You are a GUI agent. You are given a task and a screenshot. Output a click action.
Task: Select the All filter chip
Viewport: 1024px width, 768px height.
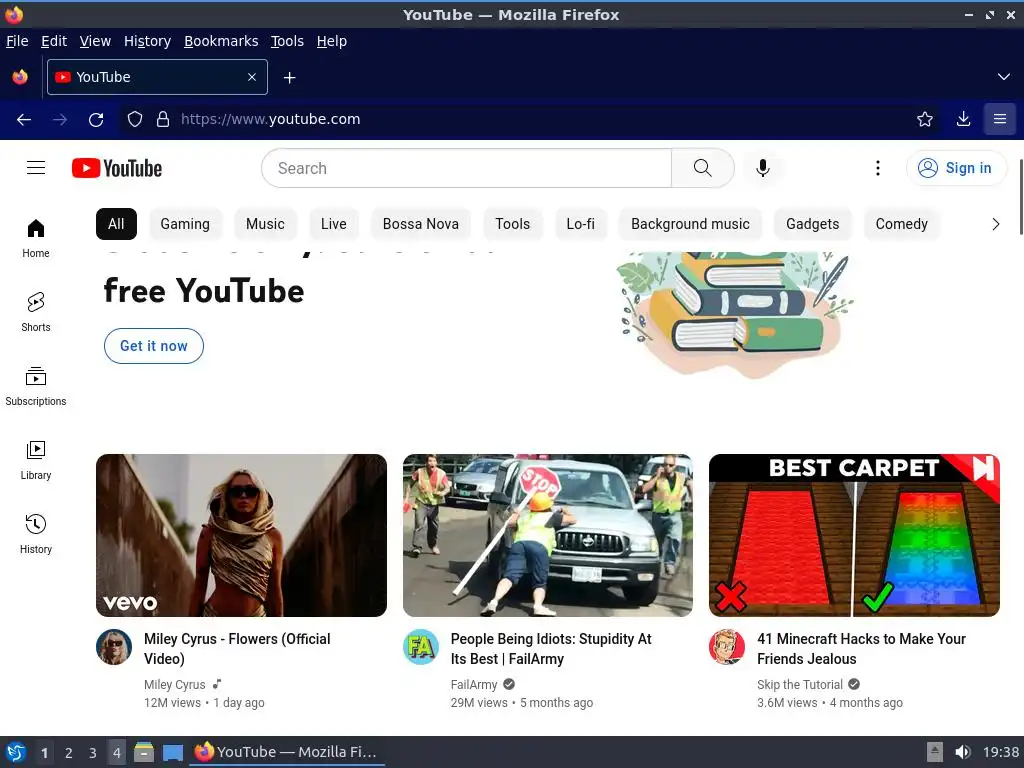116,224
